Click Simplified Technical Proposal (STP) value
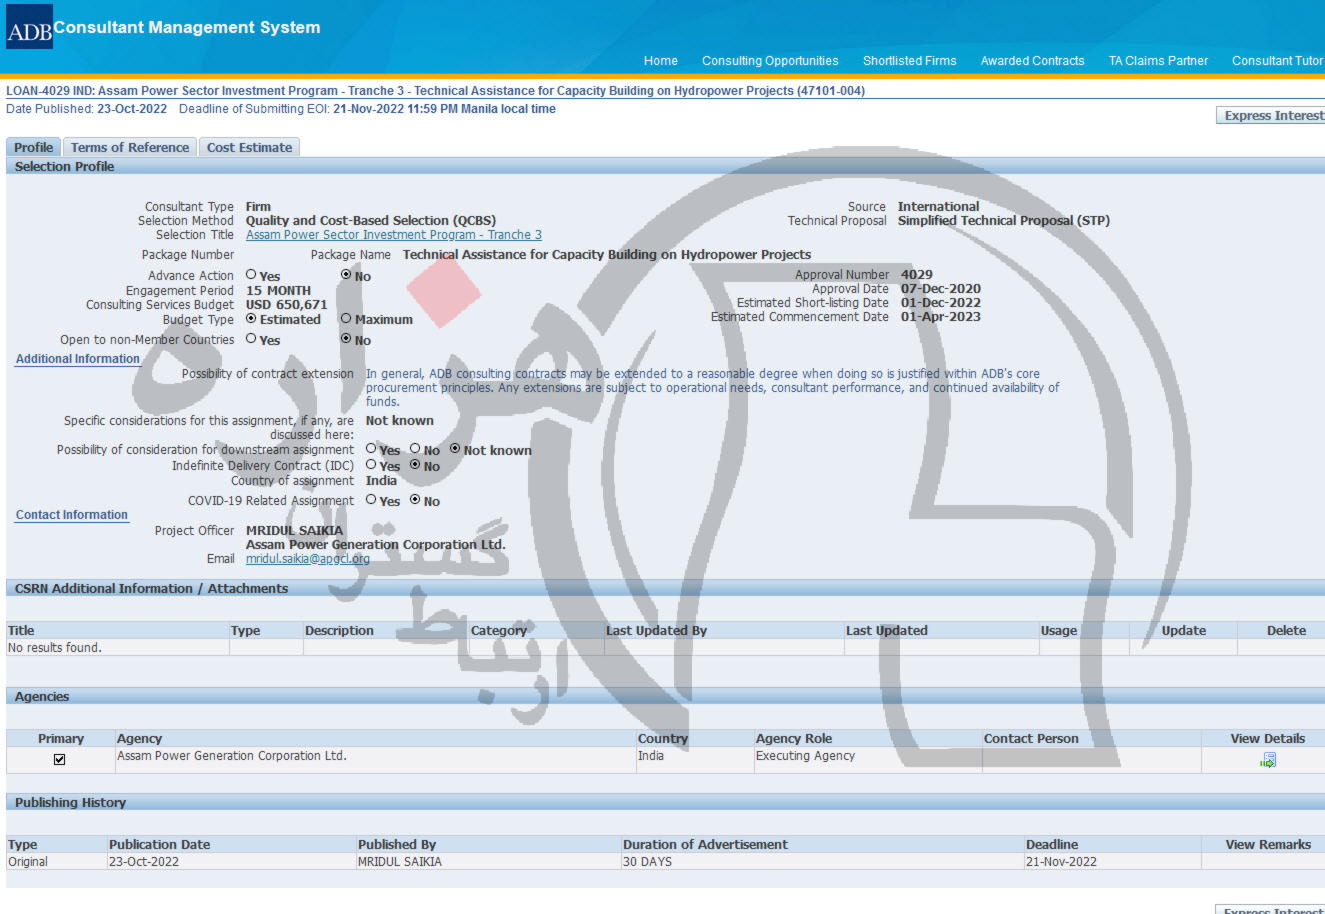The width and height of the screenshot is (1325, 914). pyautogui.click(x=1004, y=221)
